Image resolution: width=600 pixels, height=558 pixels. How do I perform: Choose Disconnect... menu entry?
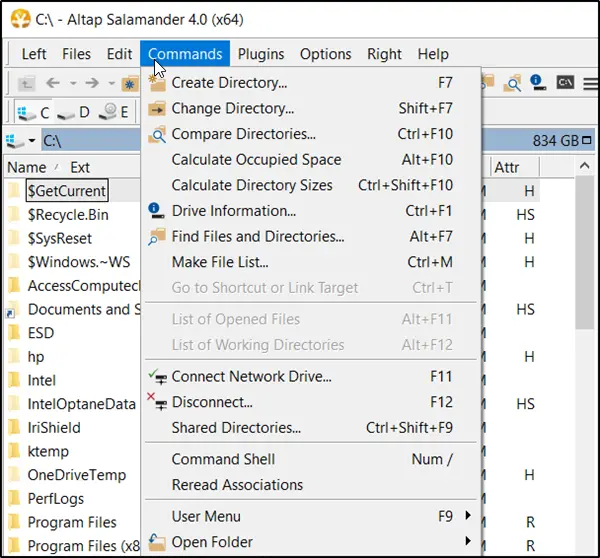(311, 402)
